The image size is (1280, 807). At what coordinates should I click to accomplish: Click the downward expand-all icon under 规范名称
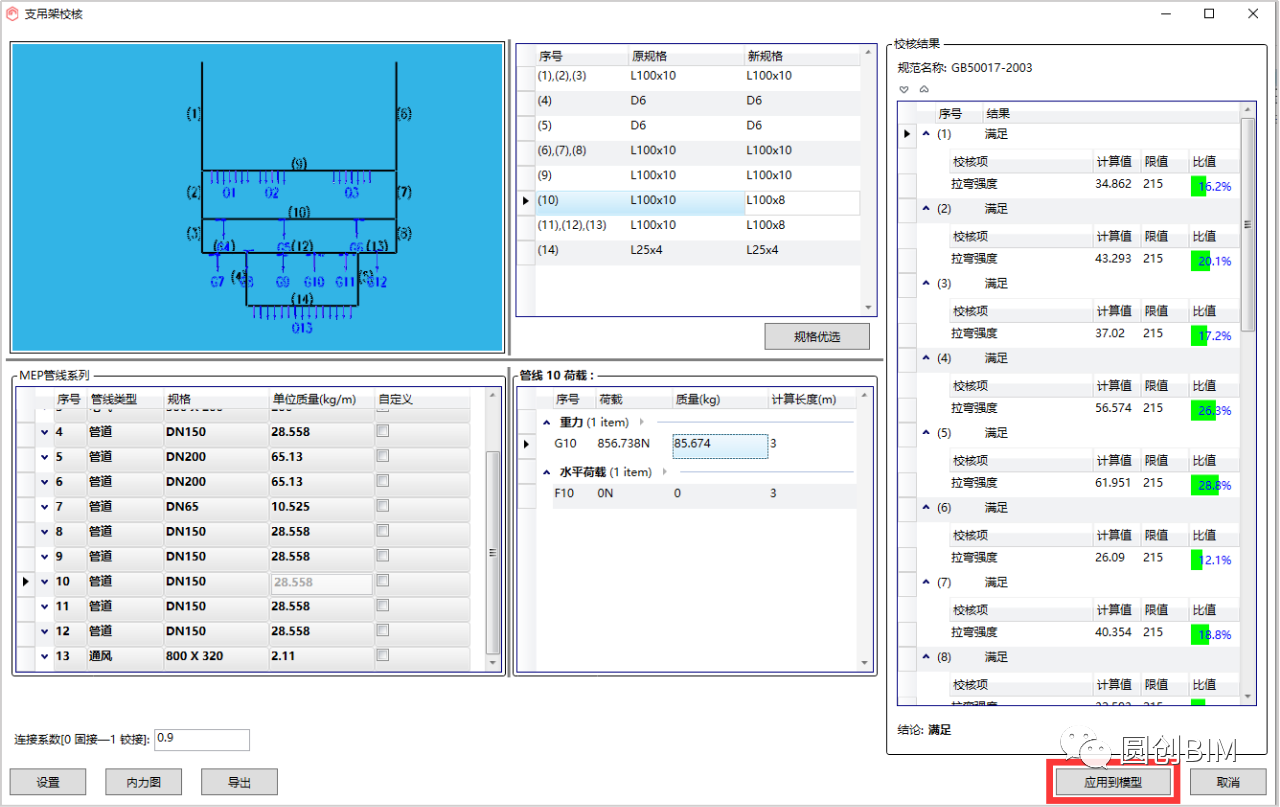(x=904, y=90)
